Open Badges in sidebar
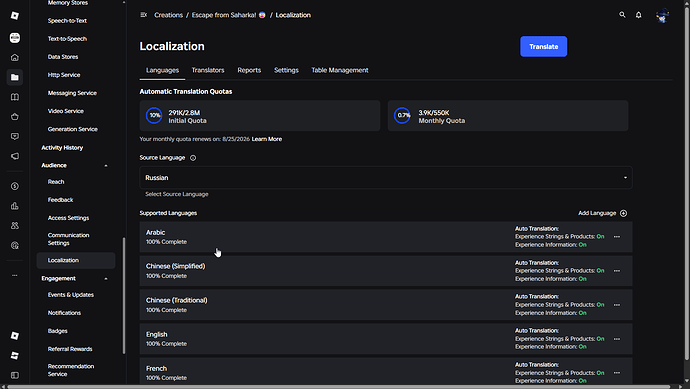This screenshot has width=690, height=389. pyautogui.click(x=58, y=331)
